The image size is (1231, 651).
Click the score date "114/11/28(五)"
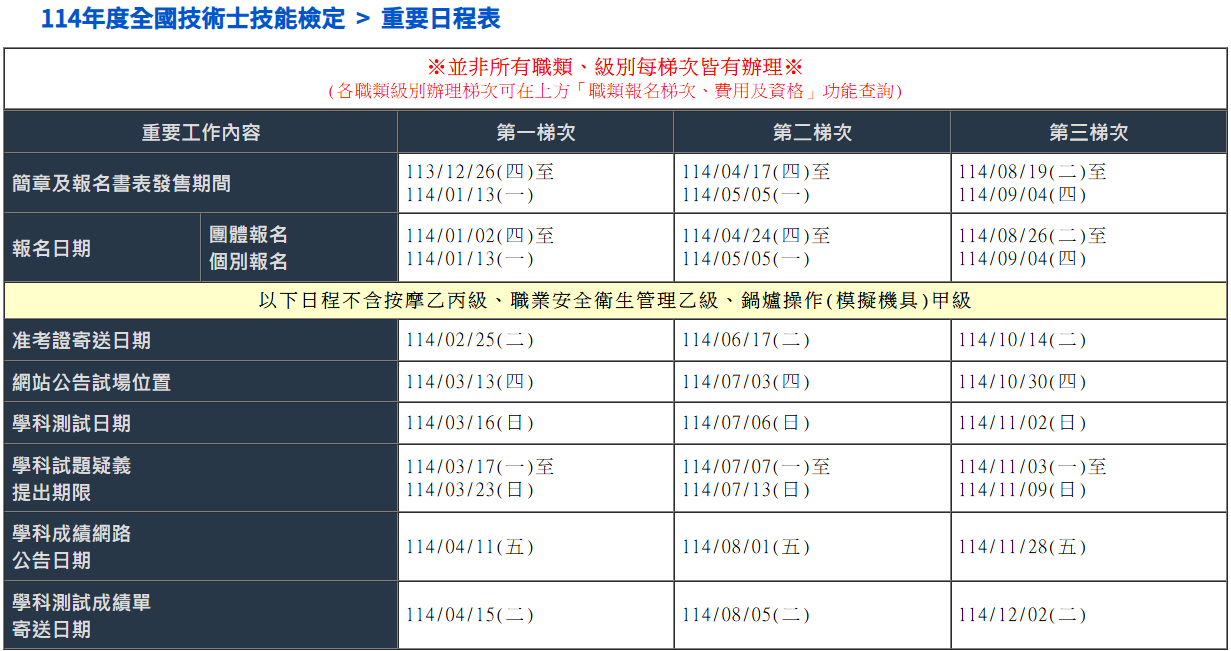[1022, 547]
